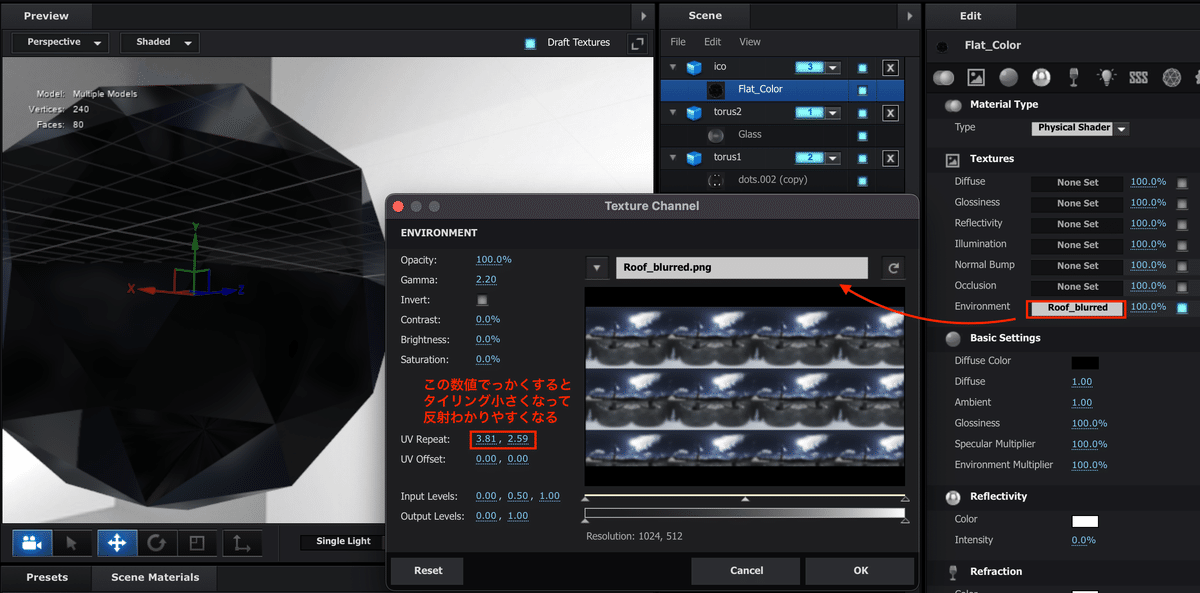Open the Scene panel File menu
Screen dimensions: 1200x593
[678, 42]
